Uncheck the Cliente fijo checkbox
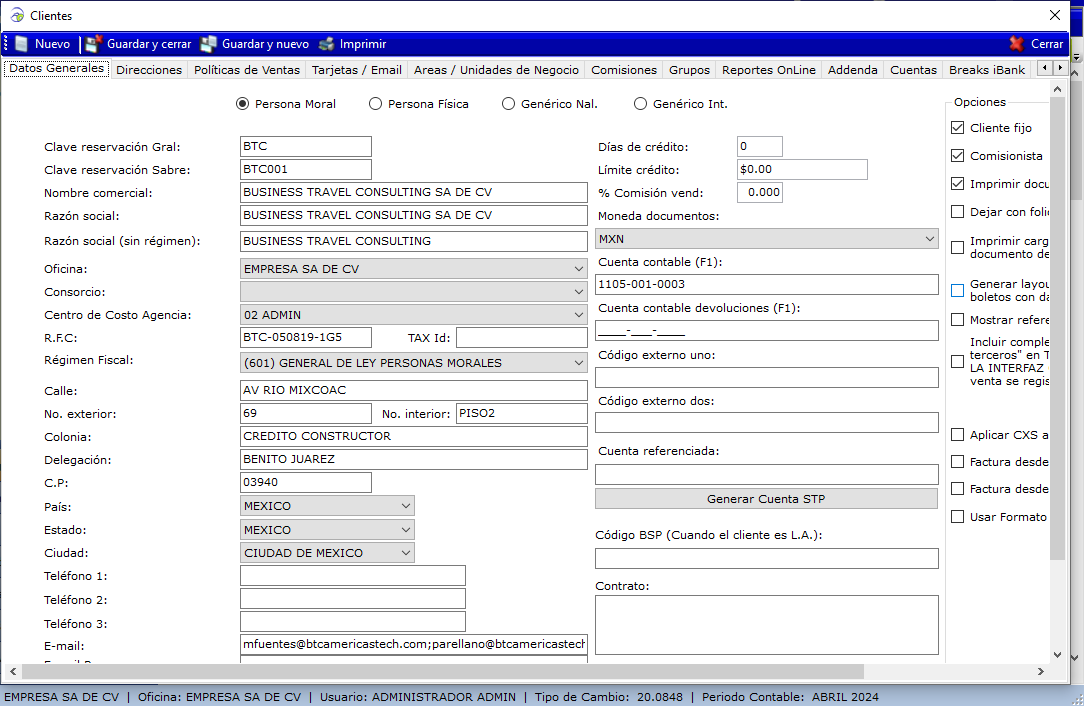The height and width of the screenshot is (706, 1084). point(958,128)
